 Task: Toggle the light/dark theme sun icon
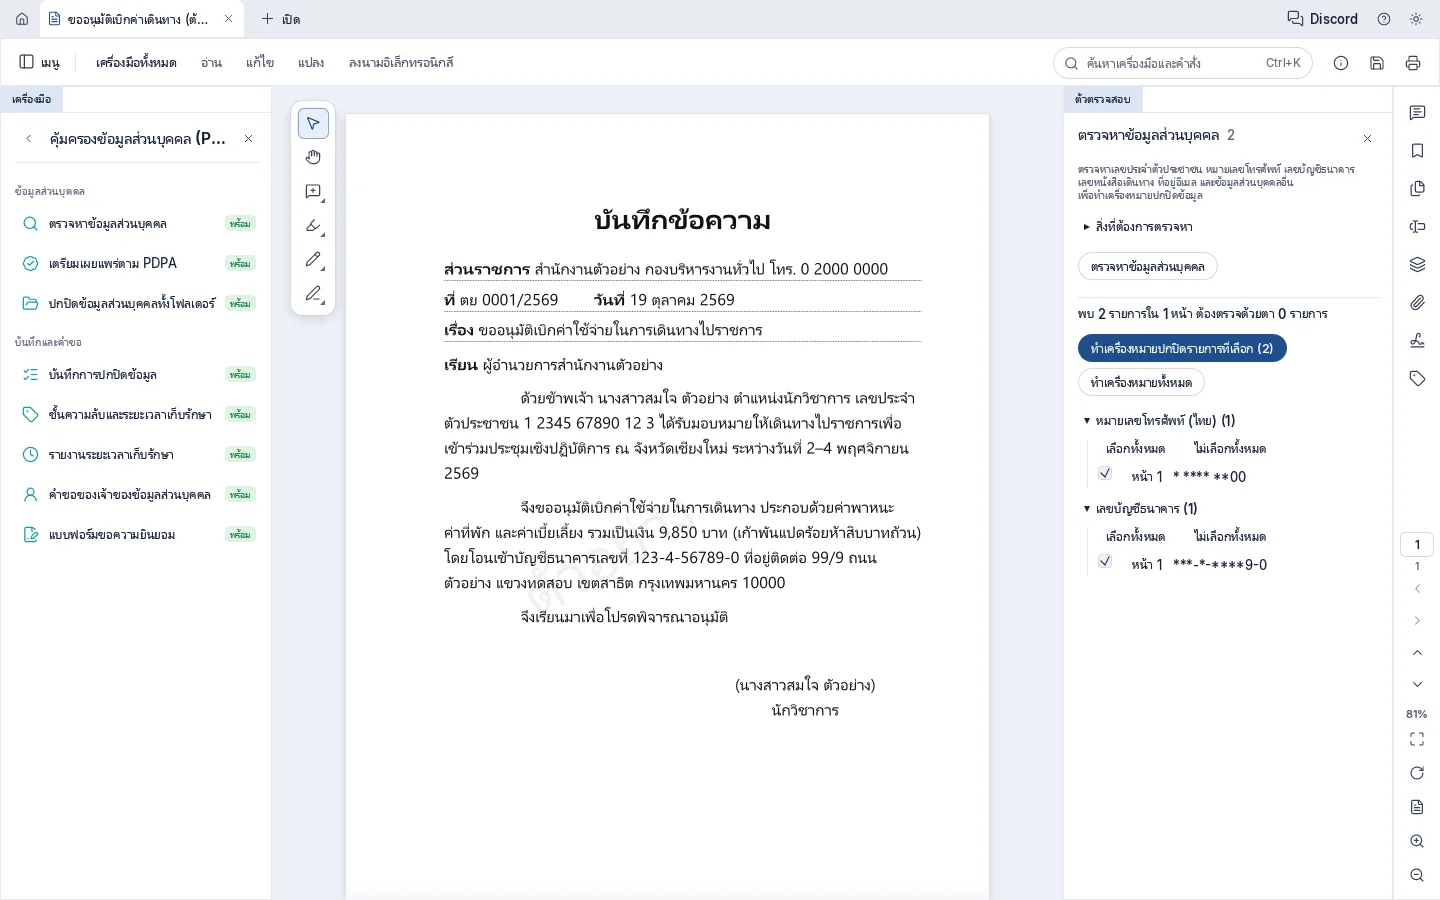tap(1416, 19)
